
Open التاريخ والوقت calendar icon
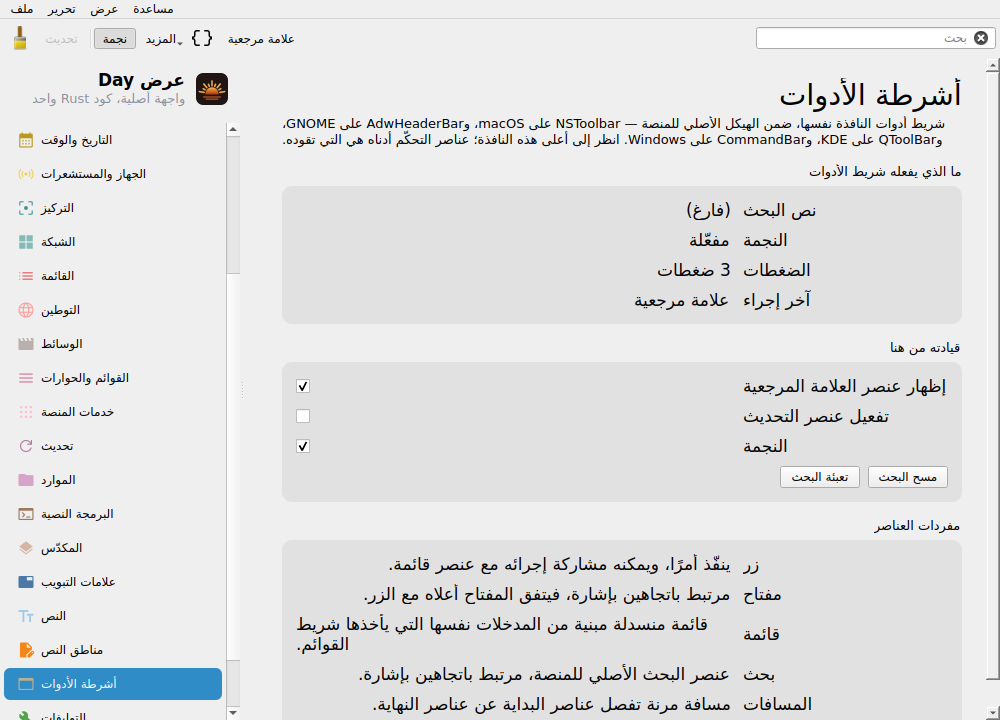pyautogui.click(x=26, y=140)
